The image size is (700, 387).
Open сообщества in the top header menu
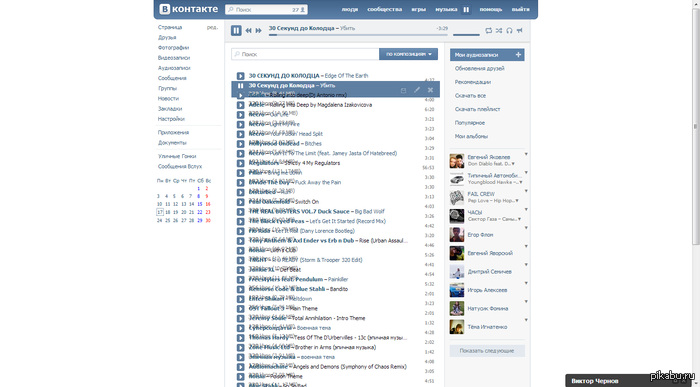point(384,9)
